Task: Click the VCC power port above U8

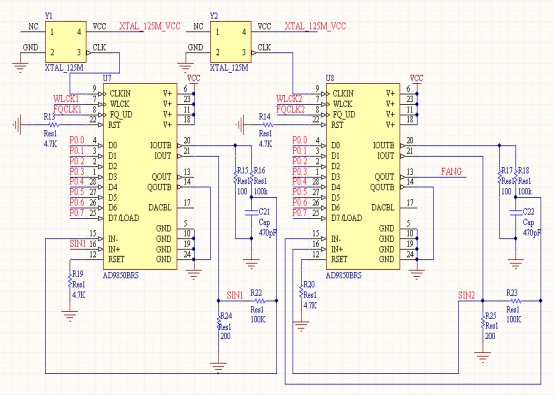Action: pos(417,78)
